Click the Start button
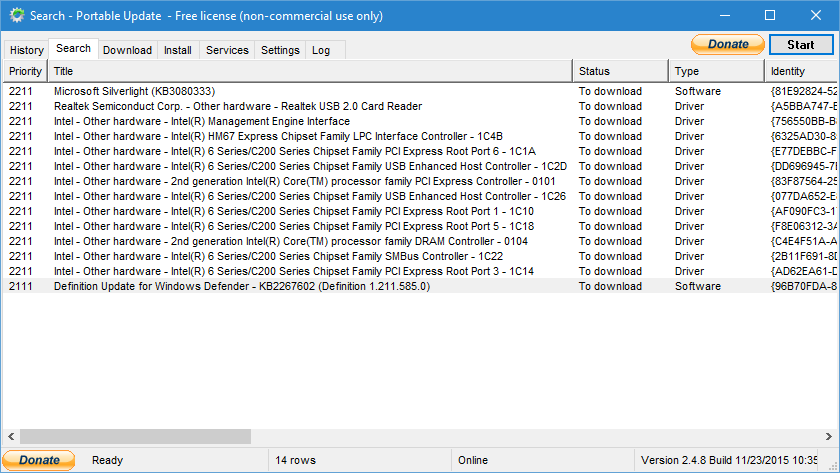840x473 pixels. tap(800, 45)
